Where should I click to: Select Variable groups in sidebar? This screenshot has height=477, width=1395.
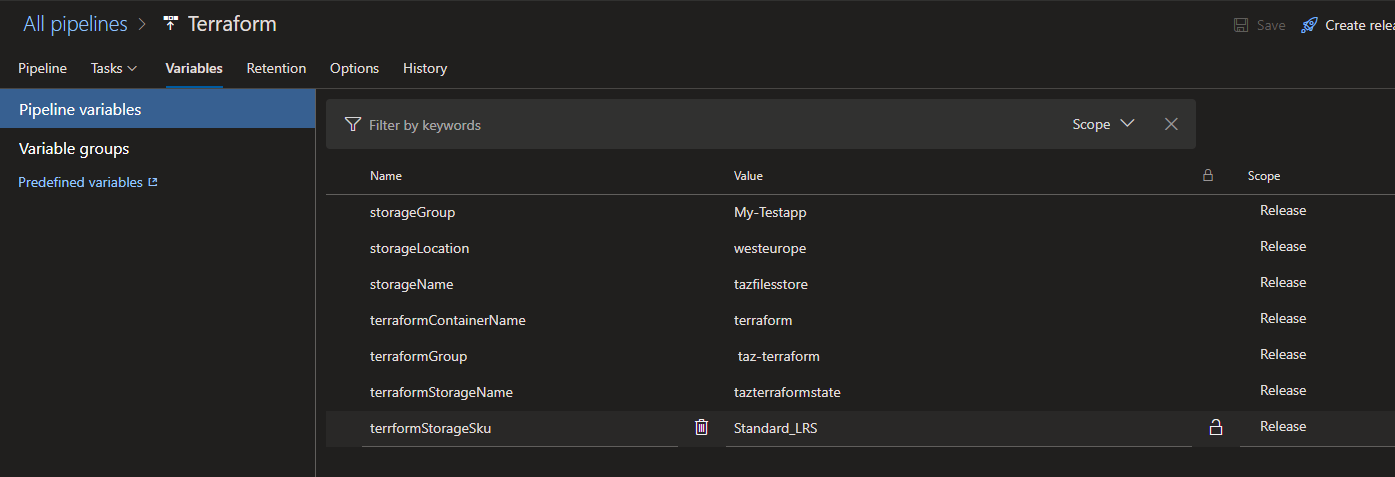[74, 149]
